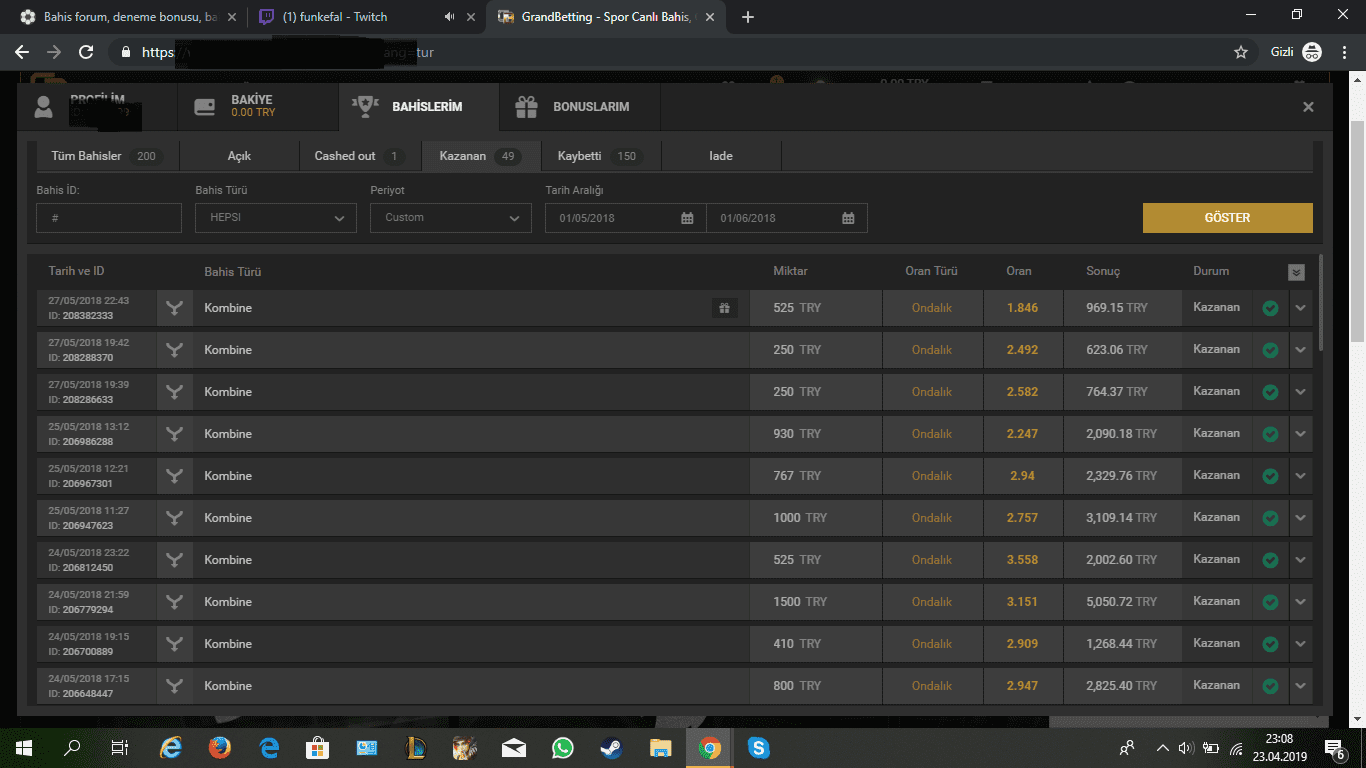Click the end date 01/06/2018 field
Image resolution: width=1366 pixels, height=768 pixels.
click(x=787, y=218)
